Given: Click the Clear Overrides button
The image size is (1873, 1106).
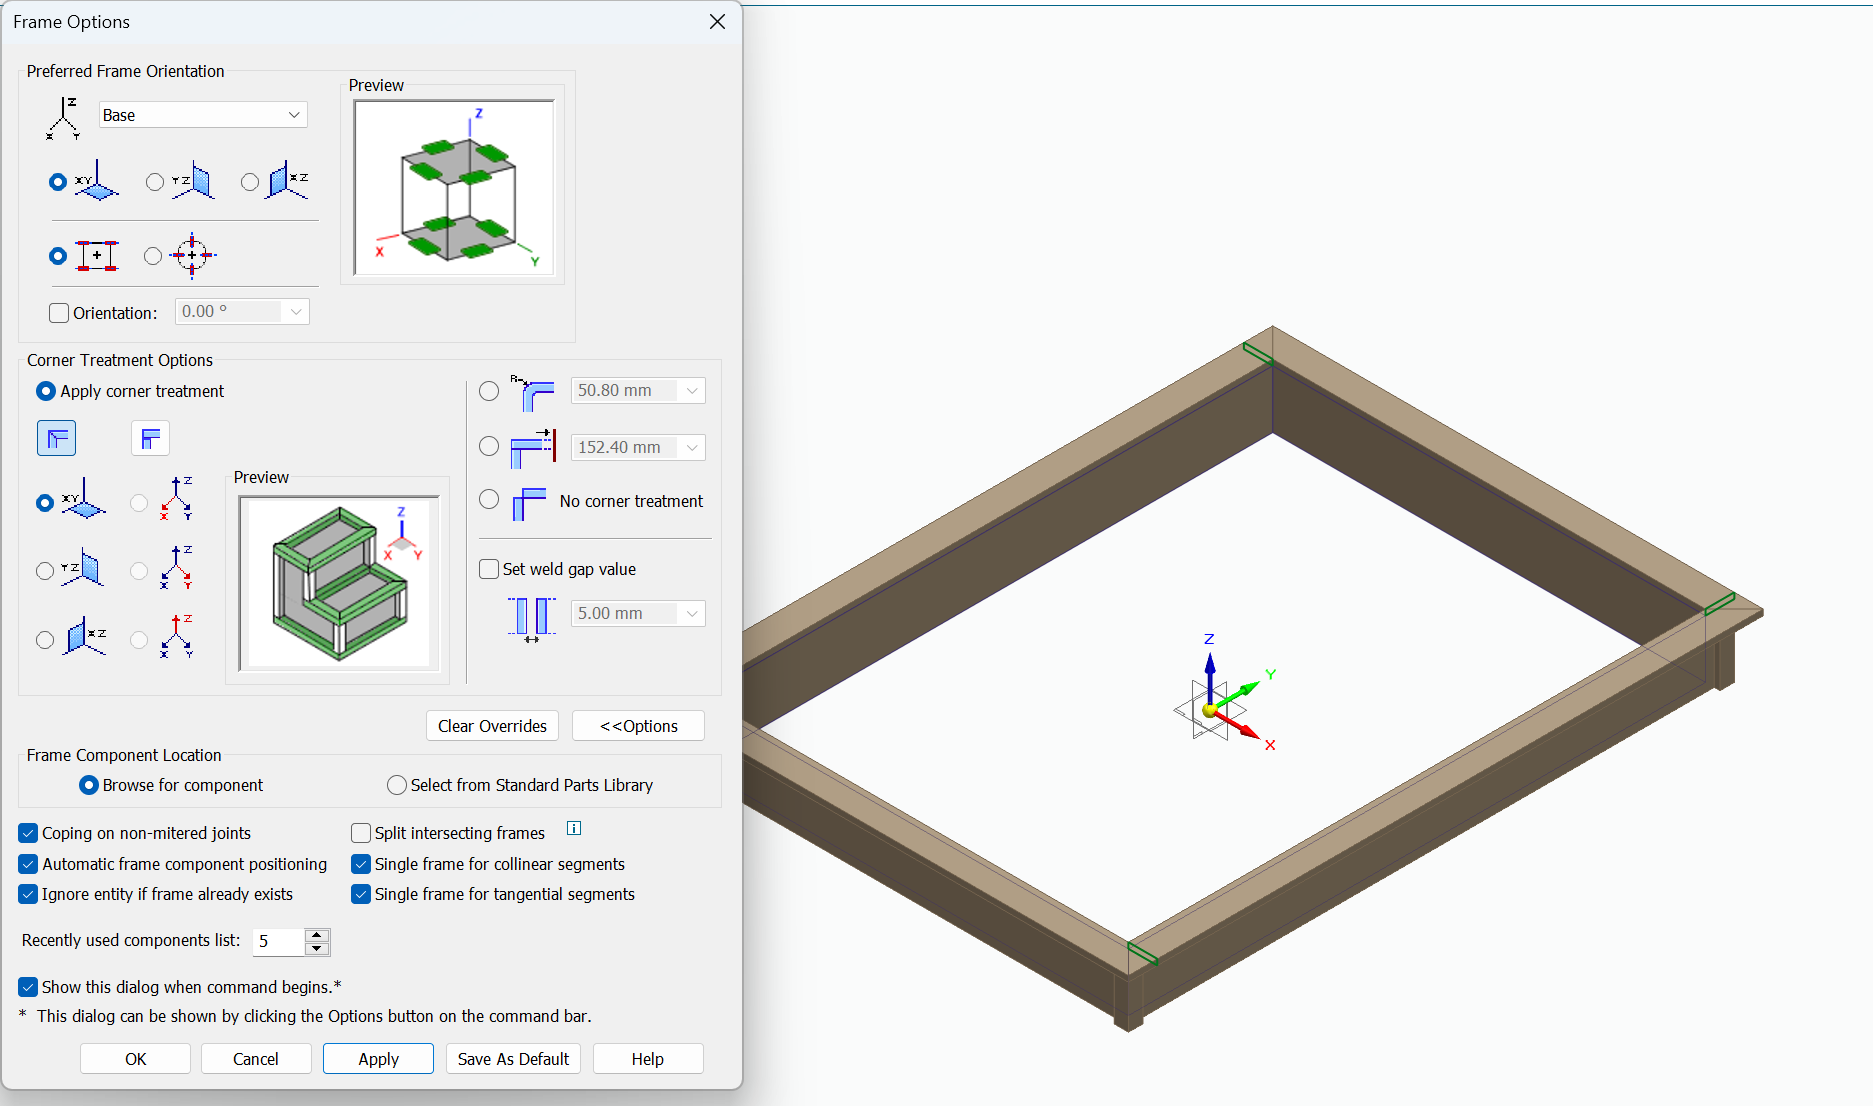Looking at the screenshot, I should pos(492,726).
